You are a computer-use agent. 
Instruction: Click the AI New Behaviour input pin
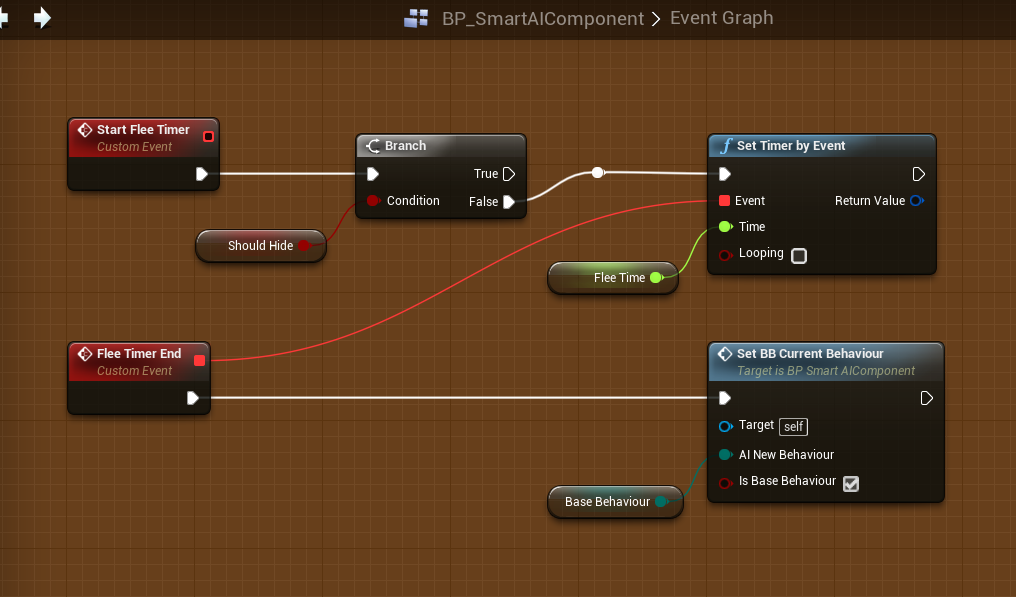[725, 454]
